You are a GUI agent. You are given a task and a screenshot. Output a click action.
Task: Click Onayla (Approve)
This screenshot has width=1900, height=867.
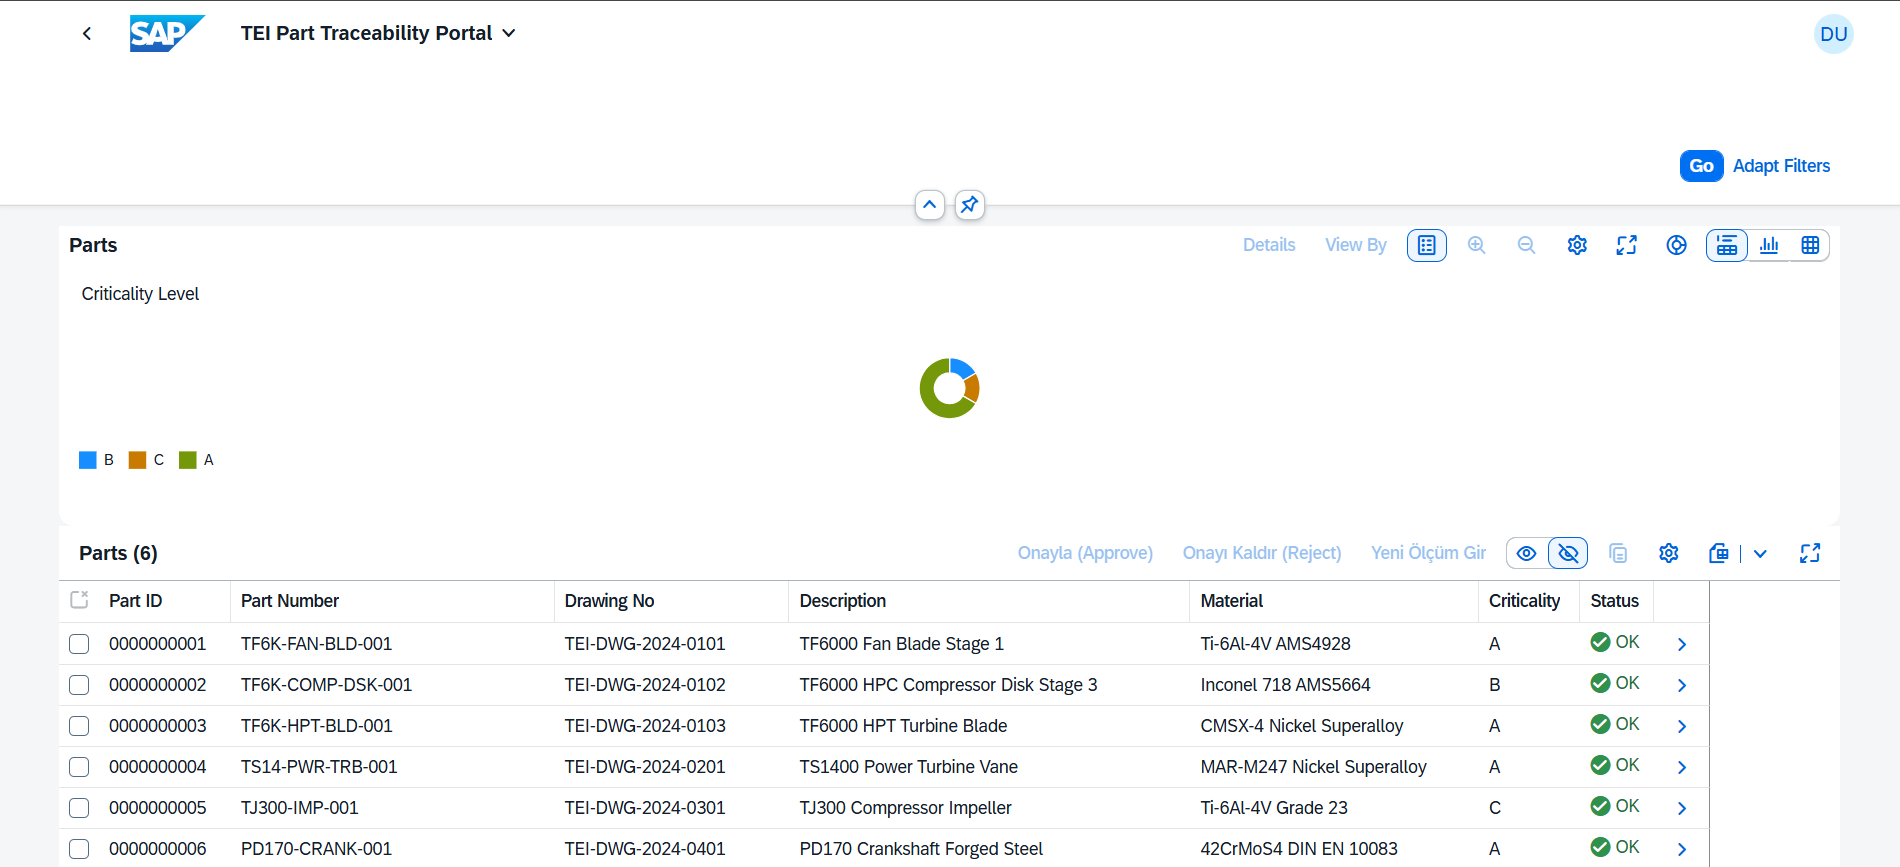tap(1085, 553)
